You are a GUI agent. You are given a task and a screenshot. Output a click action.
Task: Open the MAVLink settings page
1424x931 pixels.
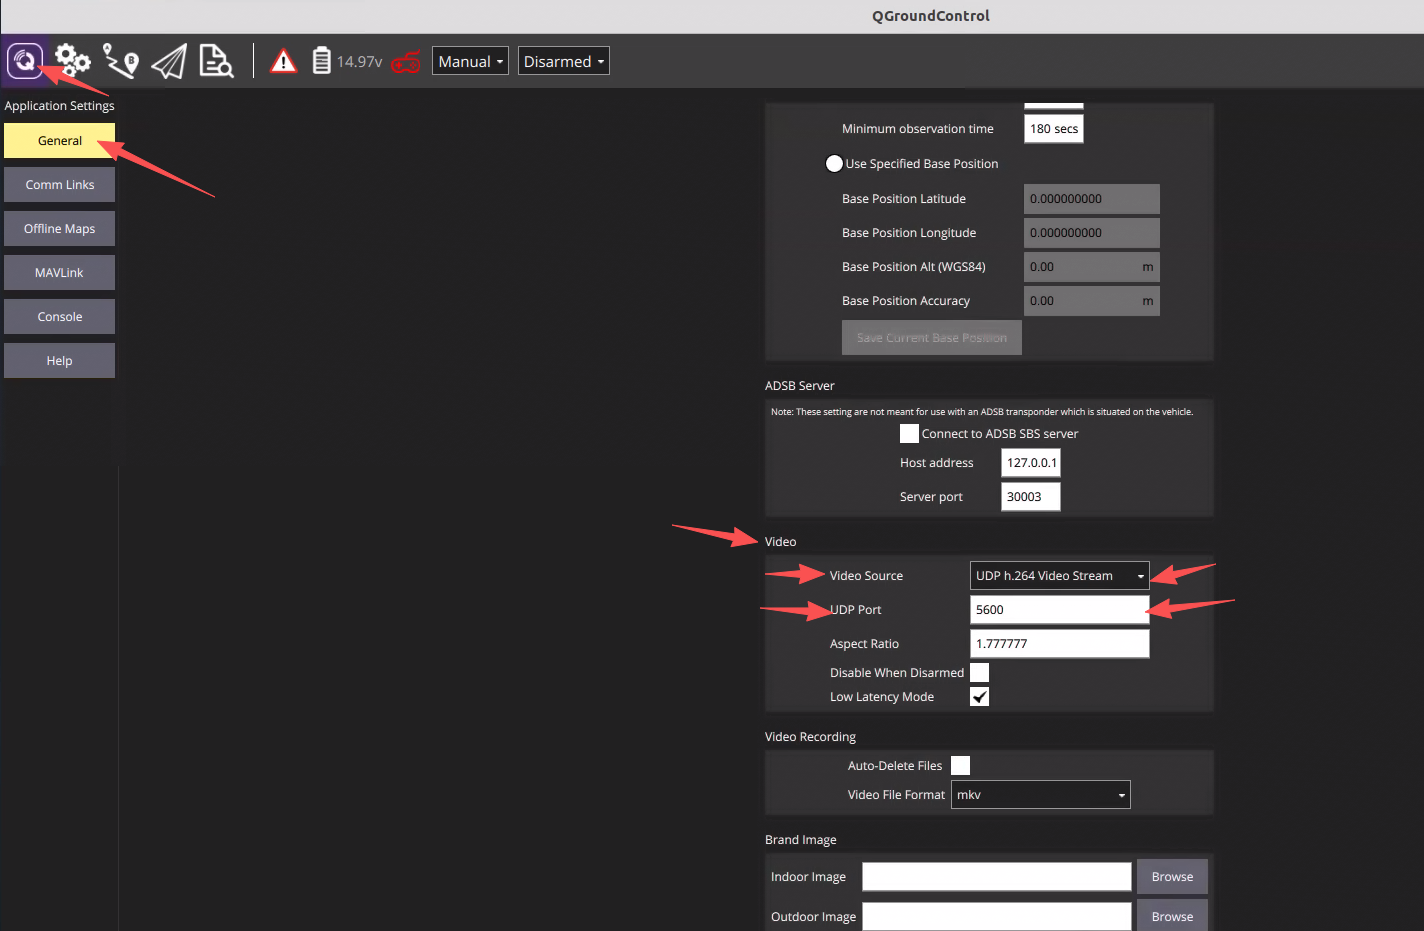[x=60, y=273]
